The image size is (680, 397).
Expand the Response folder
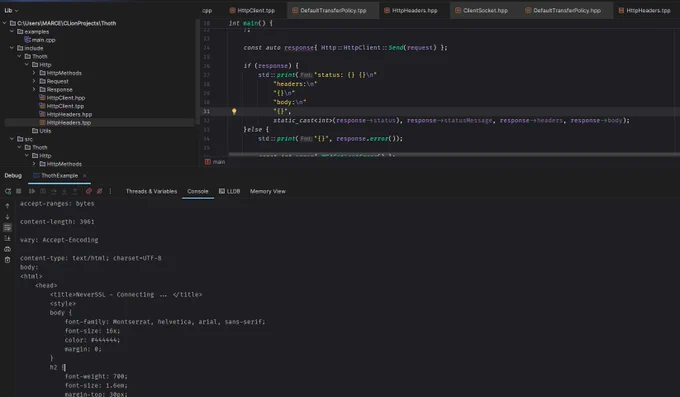point(34,89)
